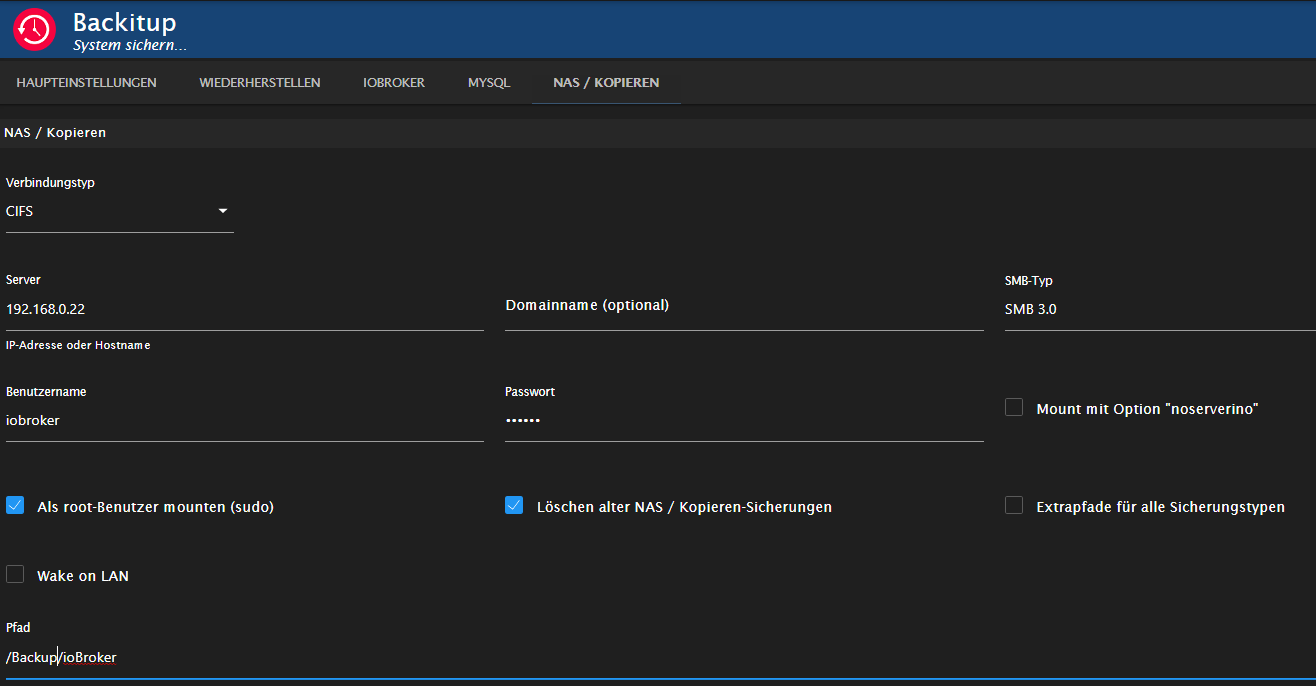Viewport: 1316px width, 686px height.
Task: Open the Haupteinstellungen tab
Action: coord(87,82)
